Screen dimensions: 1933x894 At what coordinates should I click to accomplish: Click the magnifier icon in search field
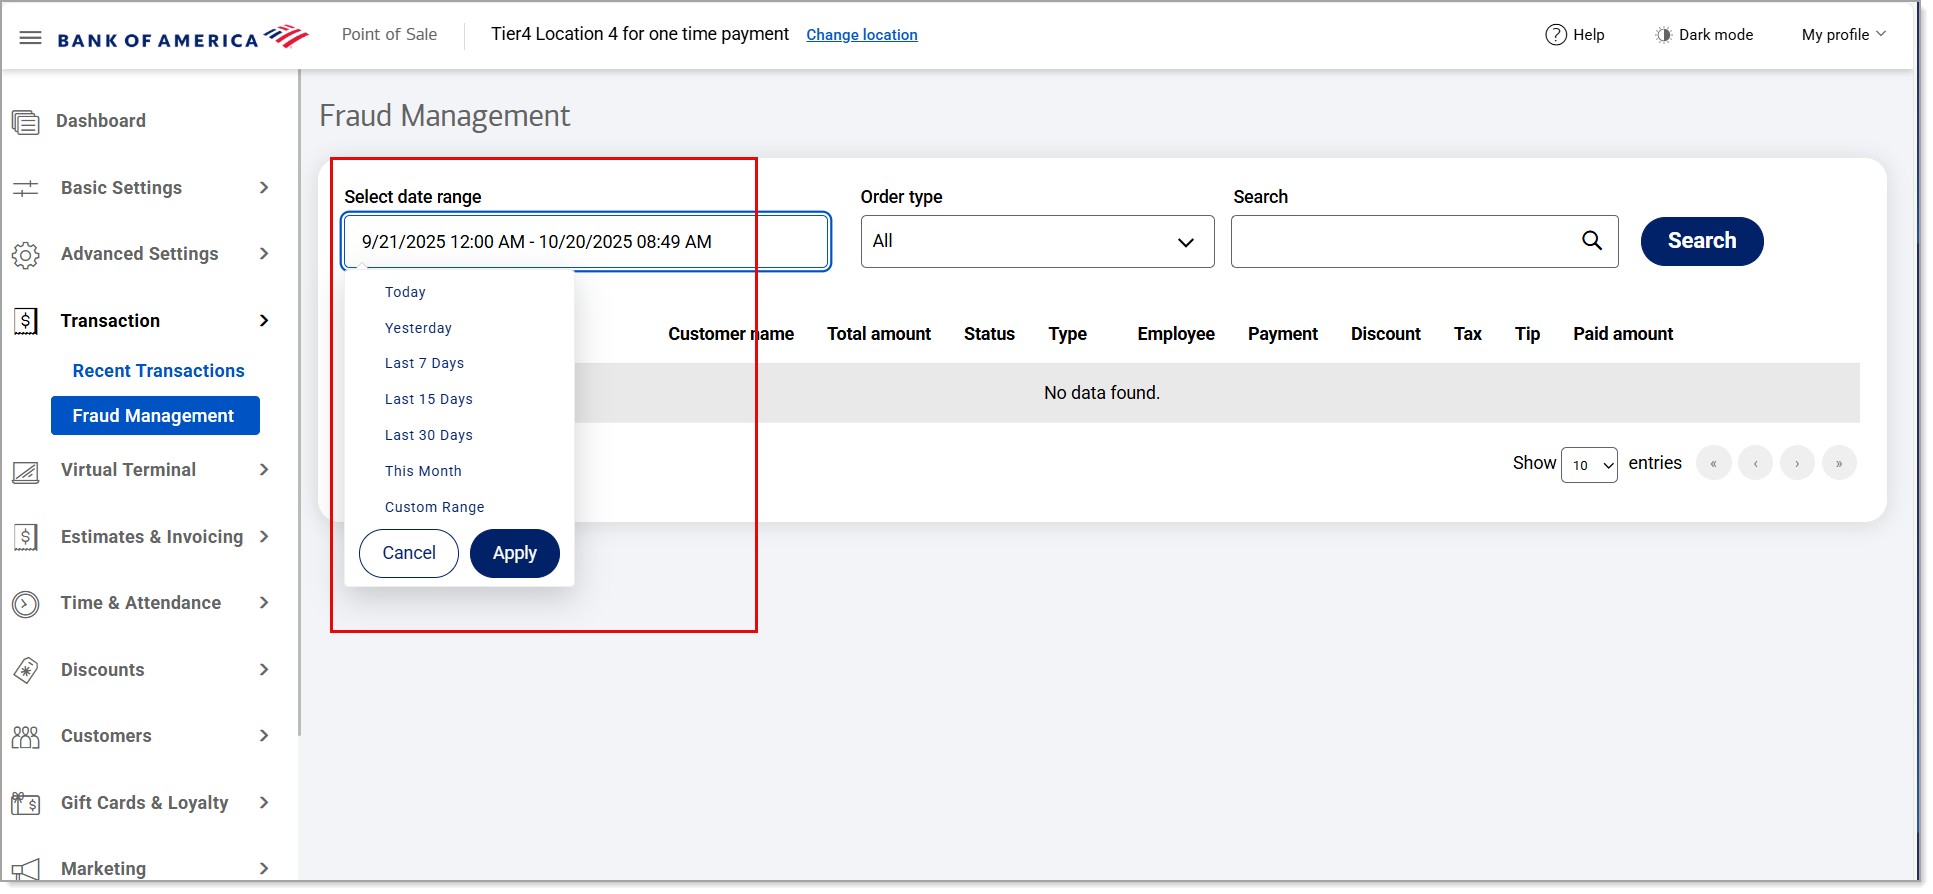click(x=1591, y=241)
